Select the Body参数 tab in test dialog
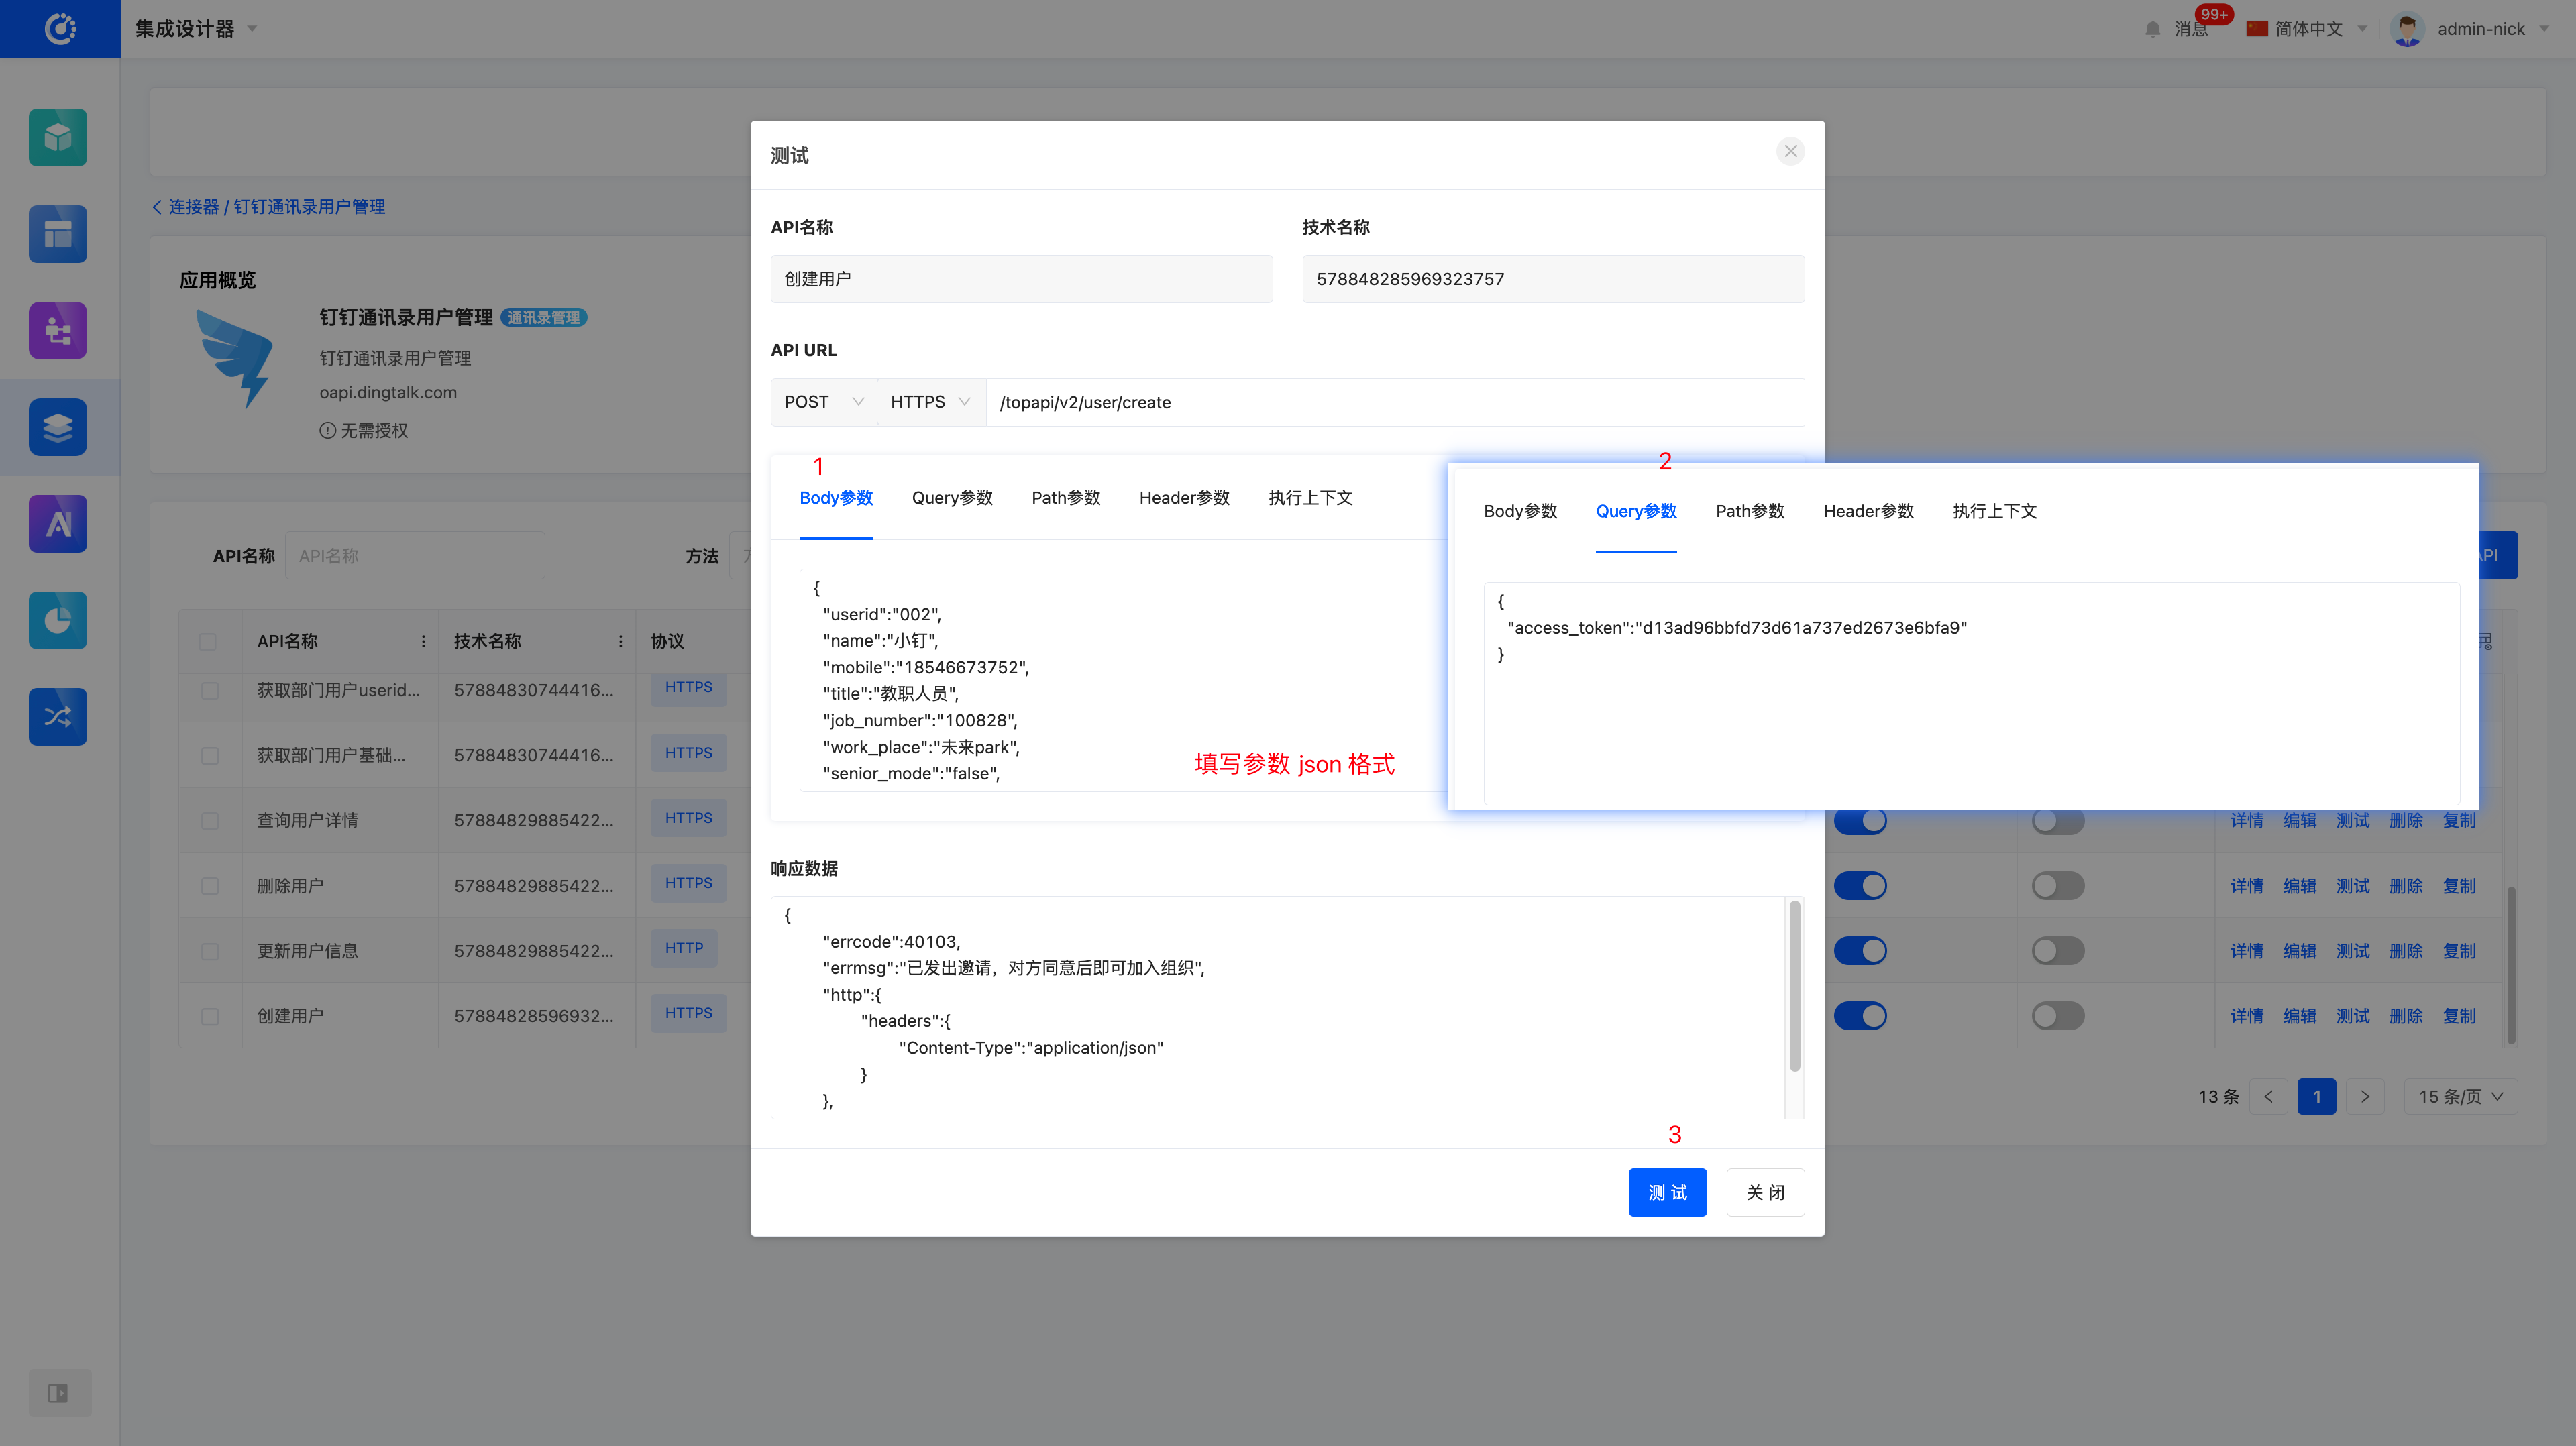Viewport: 2576px width, 1446px height. pos(836,498)
